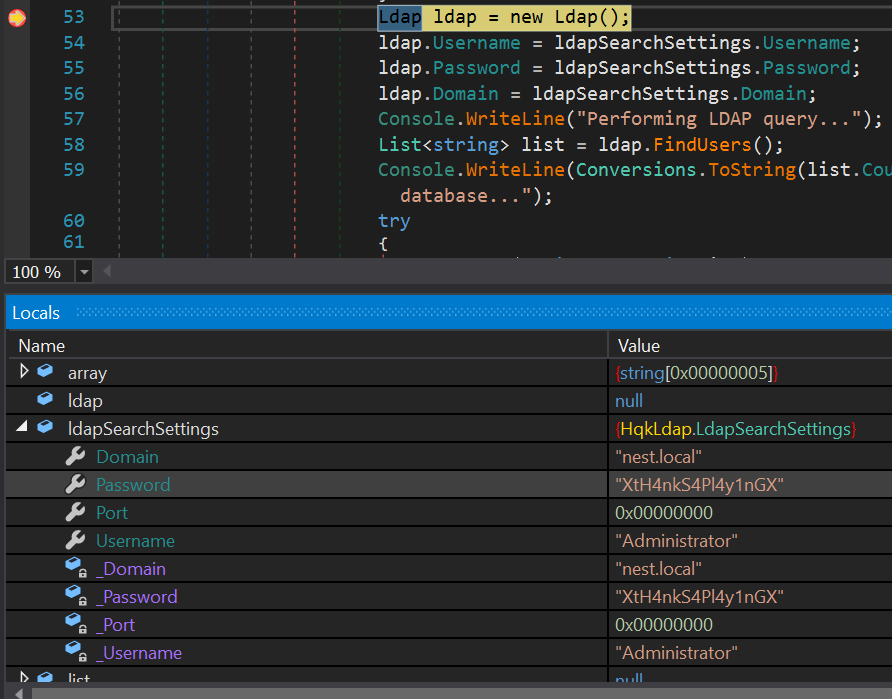Click the breakpoint marker on line 53
Screen dimensions: 892x699
16,18
